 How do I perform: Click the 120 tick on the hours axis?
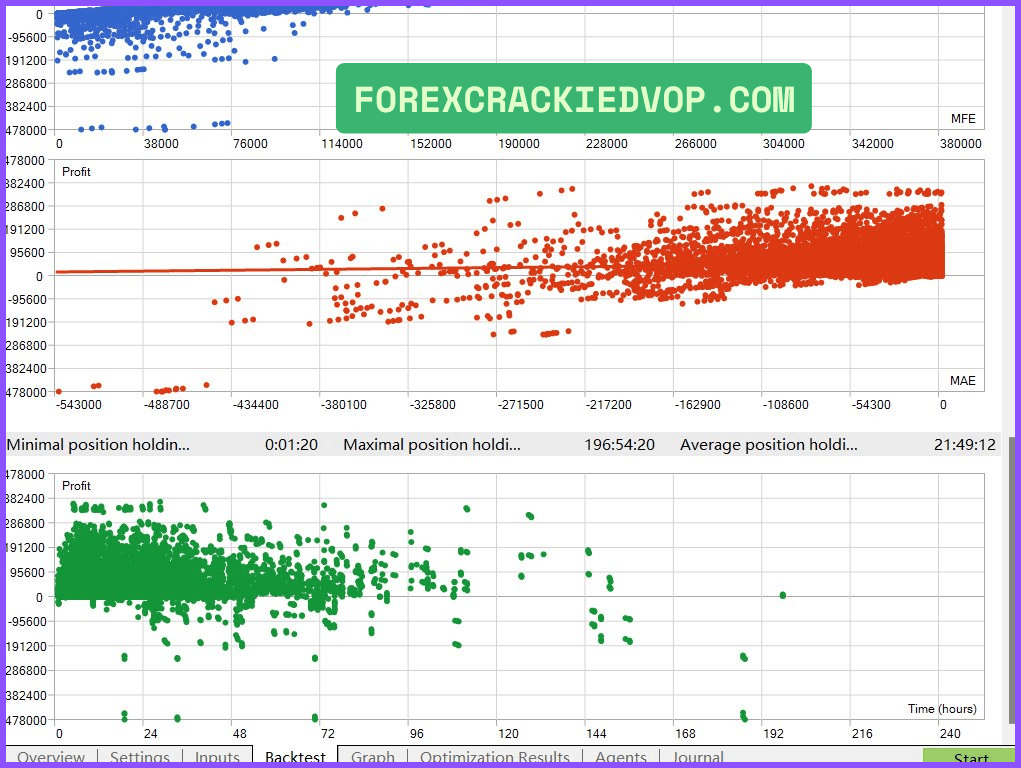pyautogui.click(x=508, y=733)
